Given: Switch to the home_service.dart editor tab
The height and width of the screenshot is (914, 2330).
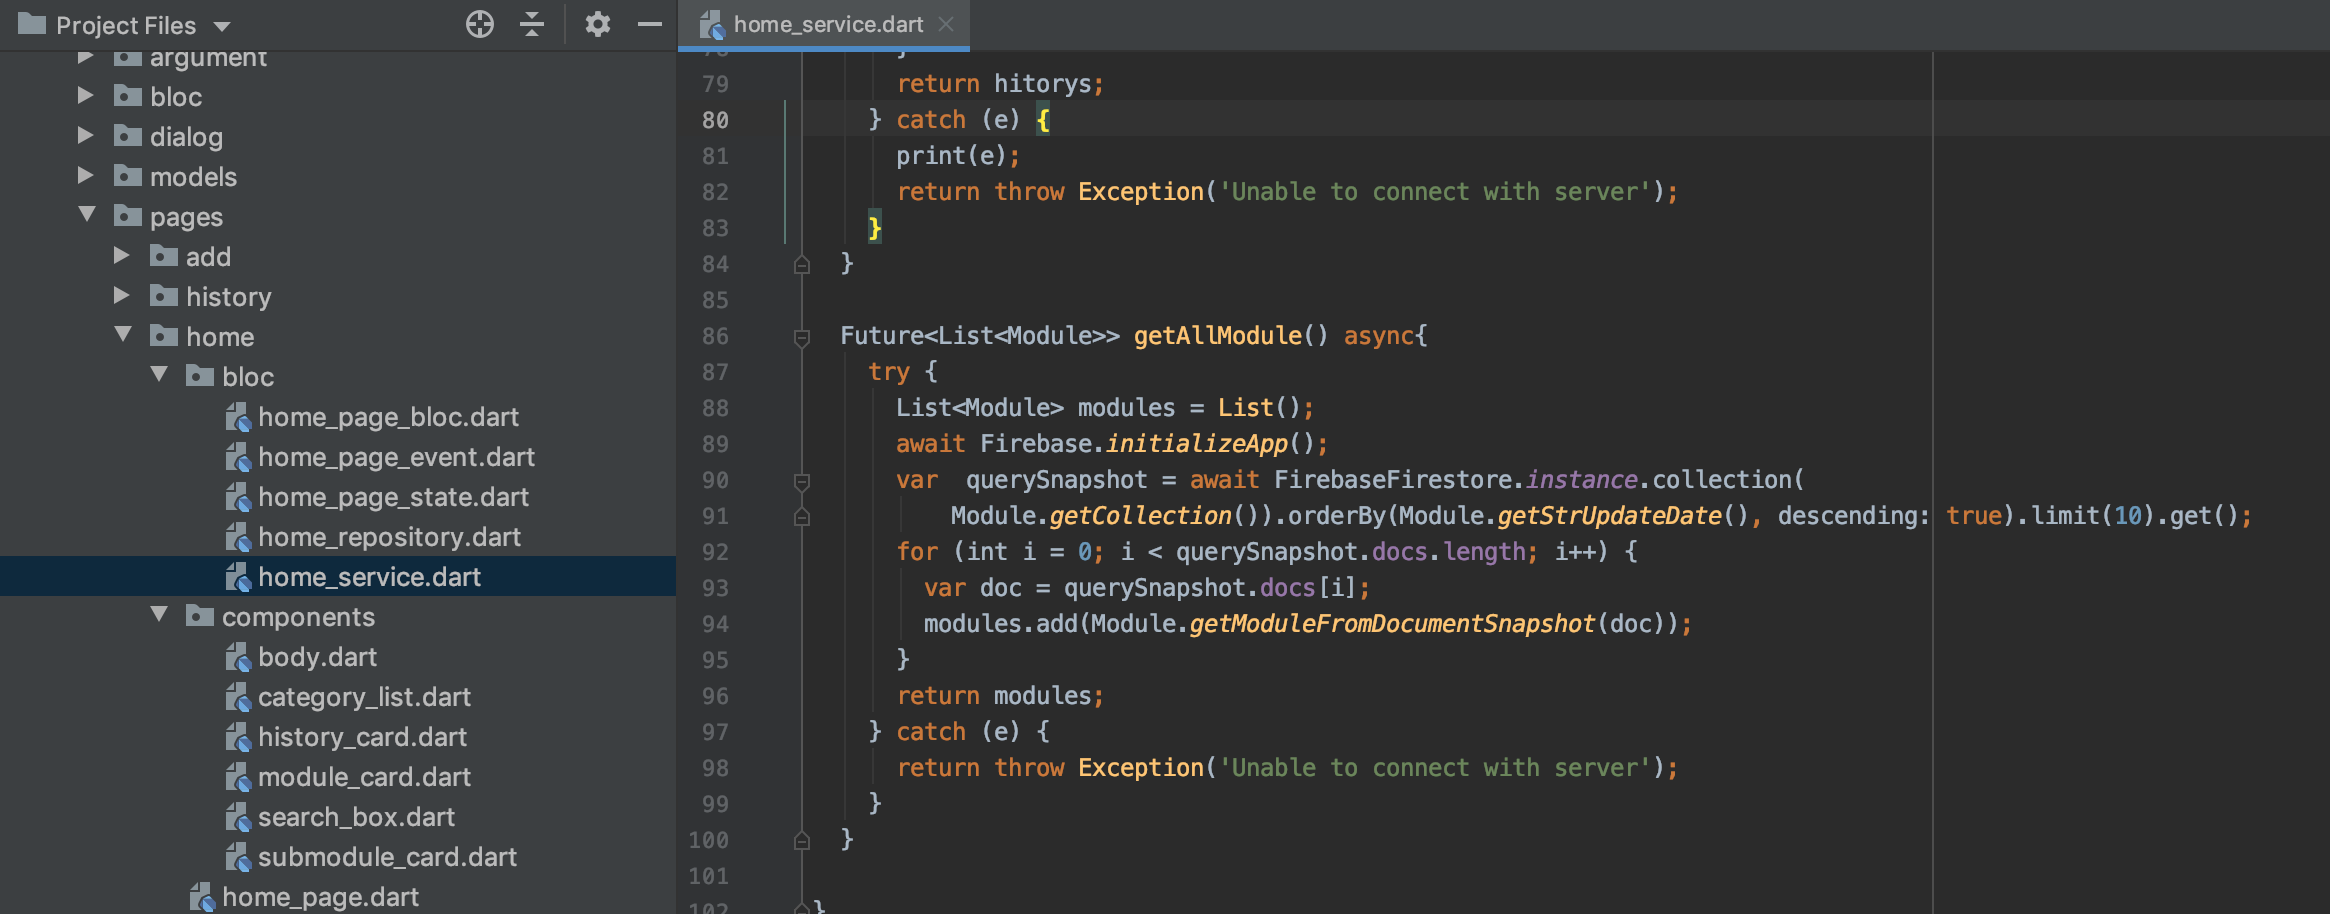Looking at the screenshot, I should pos(828,24).
